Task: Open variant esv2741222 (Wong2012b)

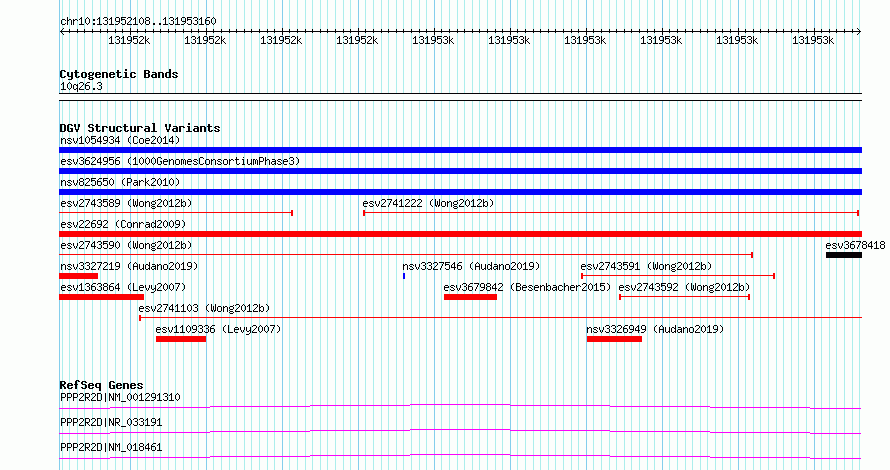Action: coord(428,203)
